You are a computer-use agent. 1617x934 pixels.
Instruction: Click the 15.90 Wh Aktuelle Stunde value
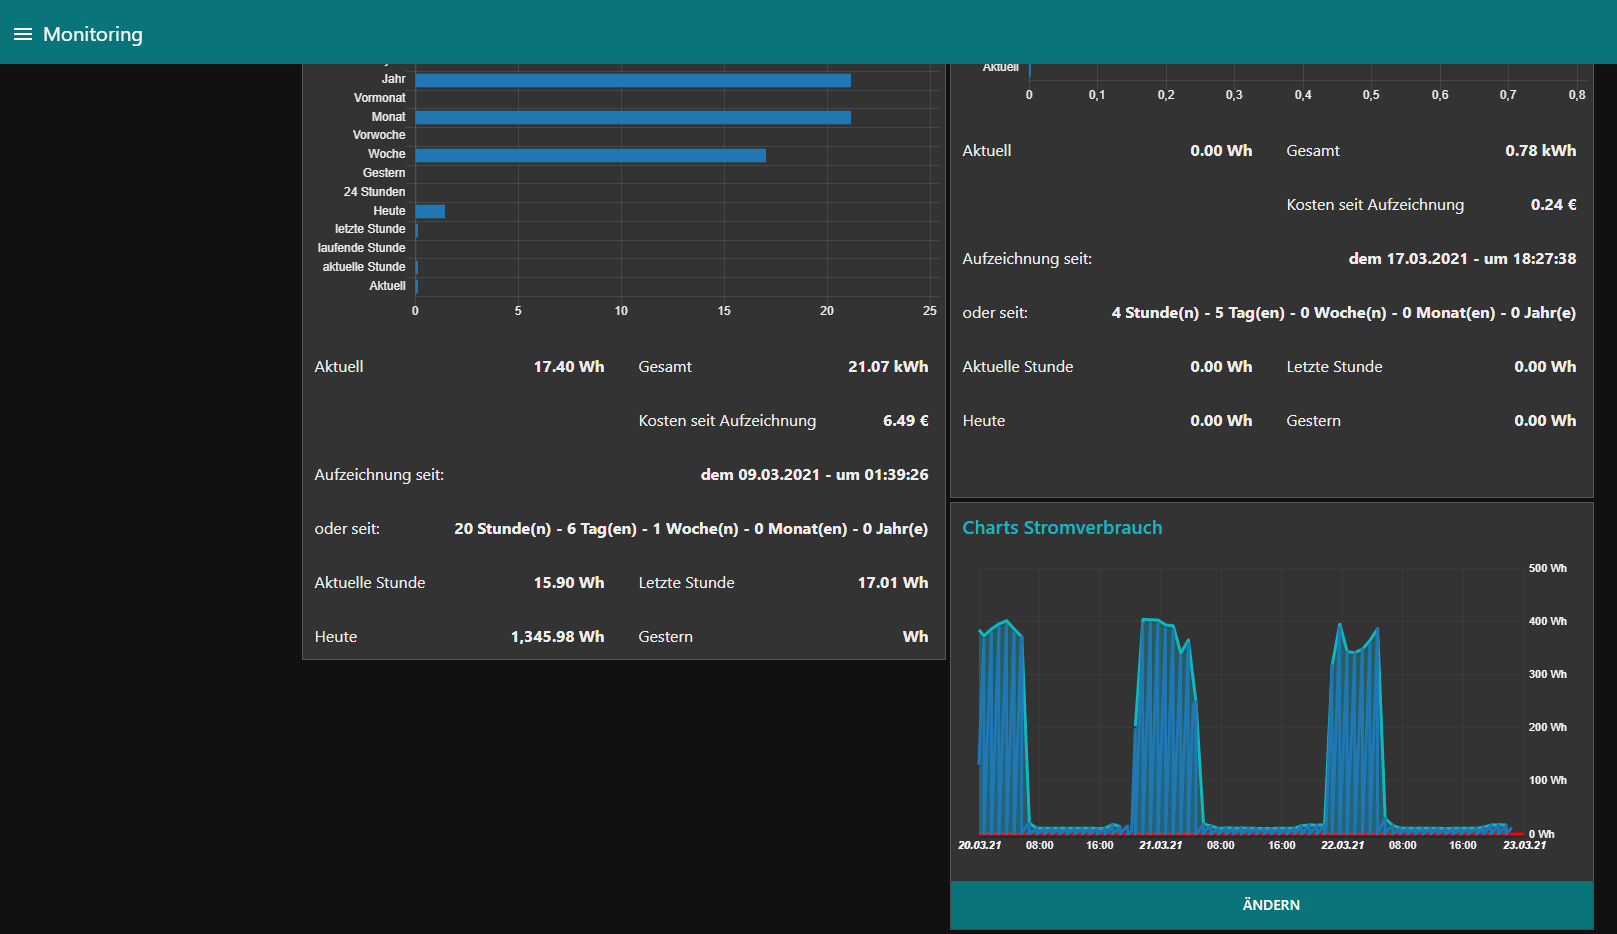coord(569,583)
